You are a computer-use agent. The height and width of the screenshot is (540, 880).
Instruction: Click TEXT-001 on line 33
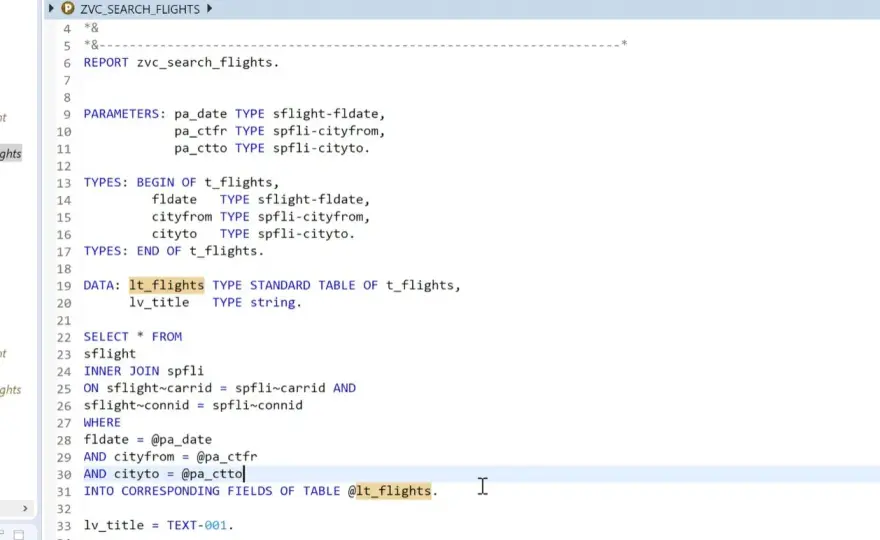tap(196, 525)
